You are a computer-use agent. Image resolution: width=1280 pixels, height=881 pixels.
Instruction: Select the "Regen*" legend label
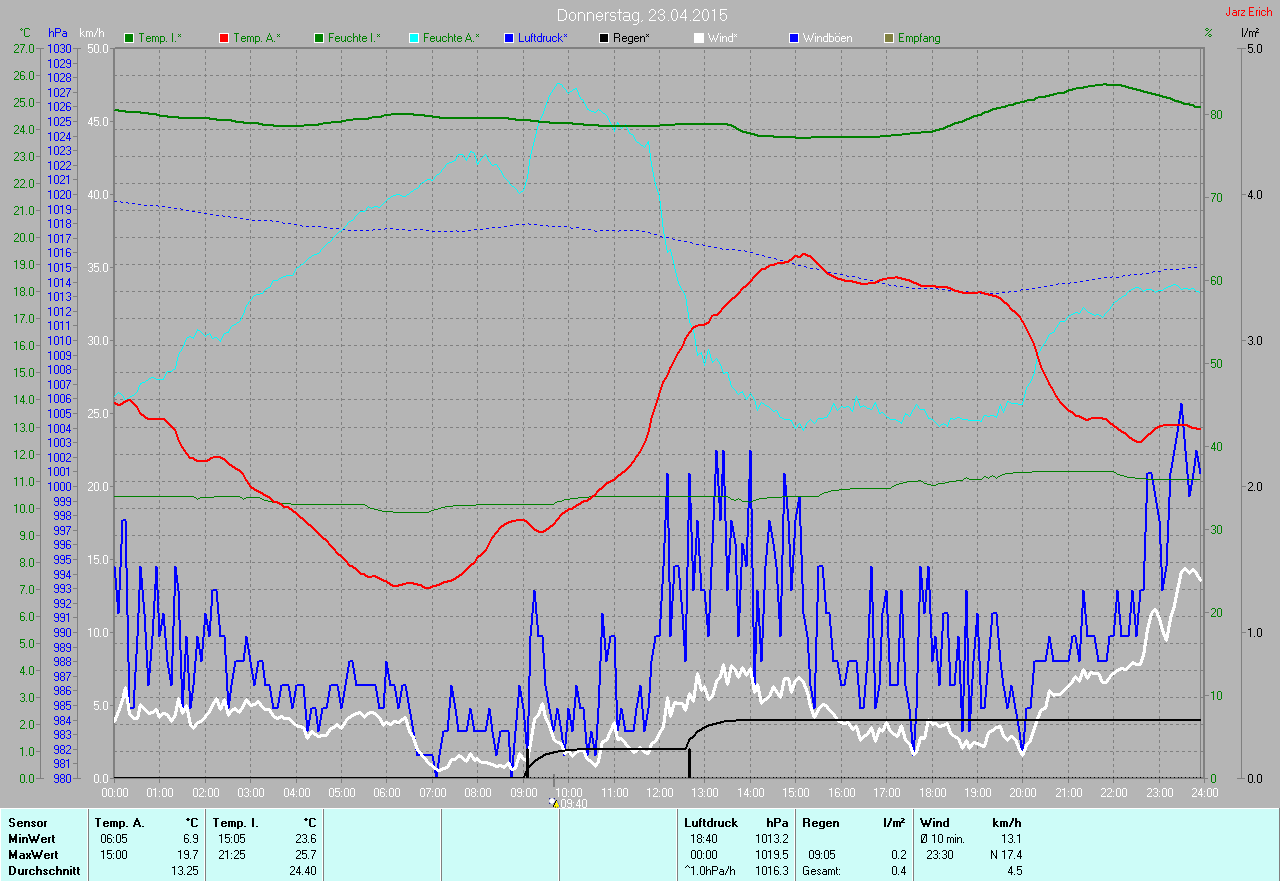pos(631,38)
